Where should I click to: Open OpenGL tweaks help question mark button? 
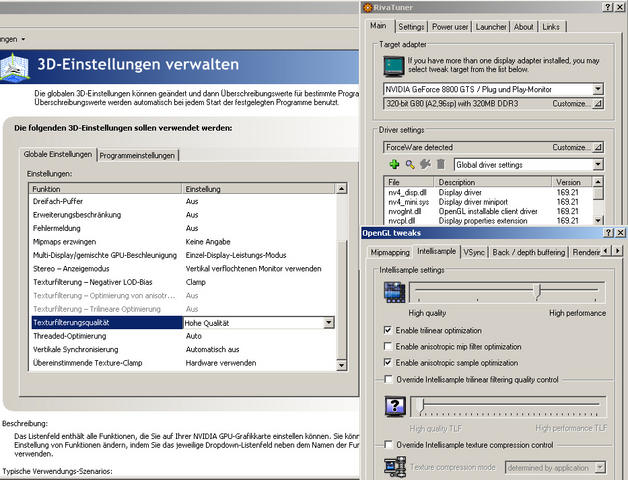[608, 233]
